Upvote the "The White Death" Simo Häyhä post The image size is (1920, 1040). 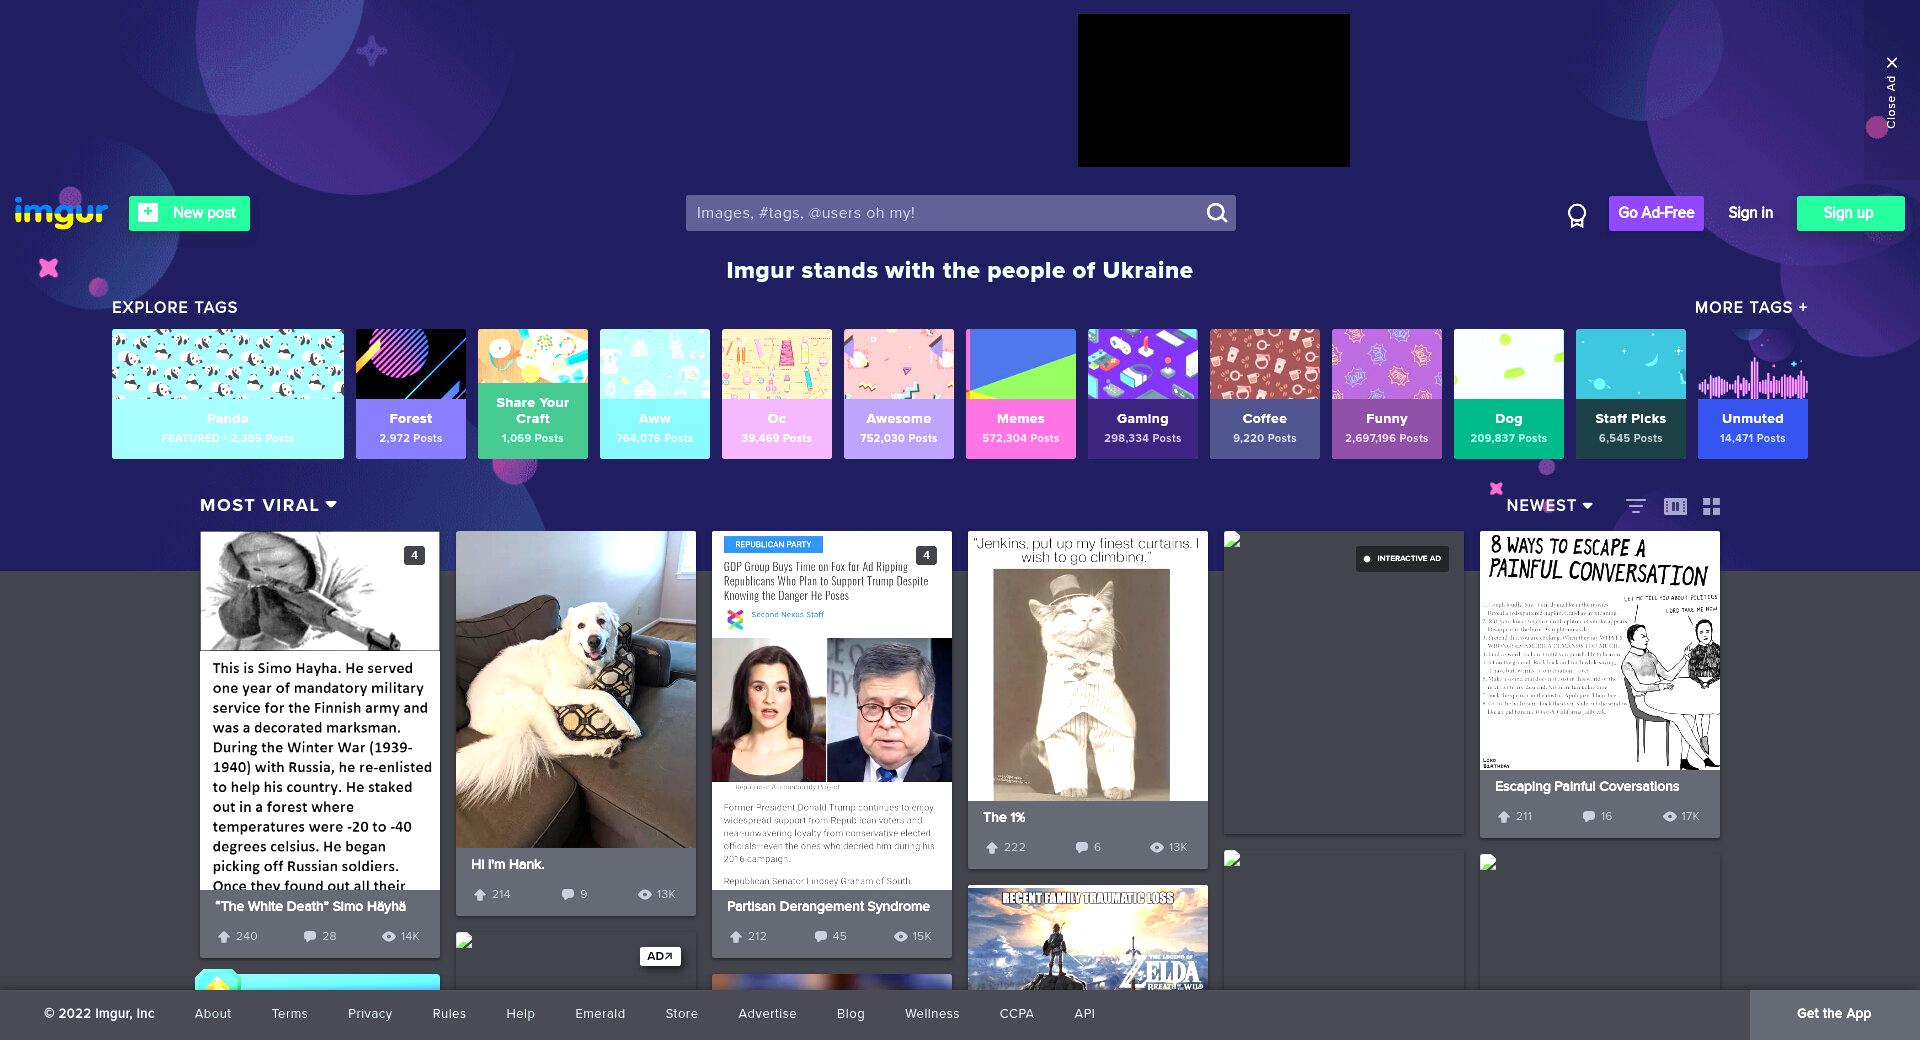(x=224, y=937)
